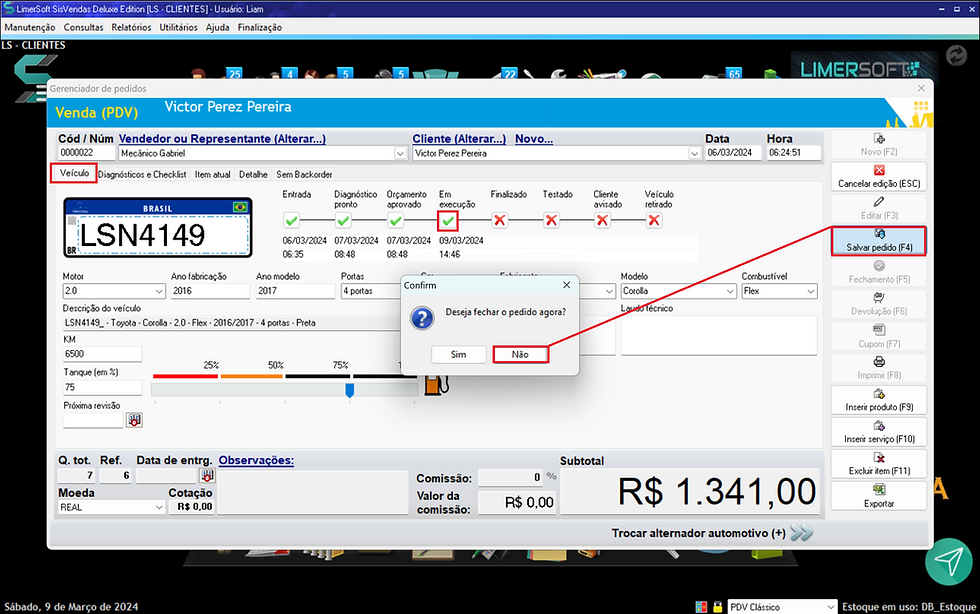Click Cupom (F7) button

click(x=878, y=336)
